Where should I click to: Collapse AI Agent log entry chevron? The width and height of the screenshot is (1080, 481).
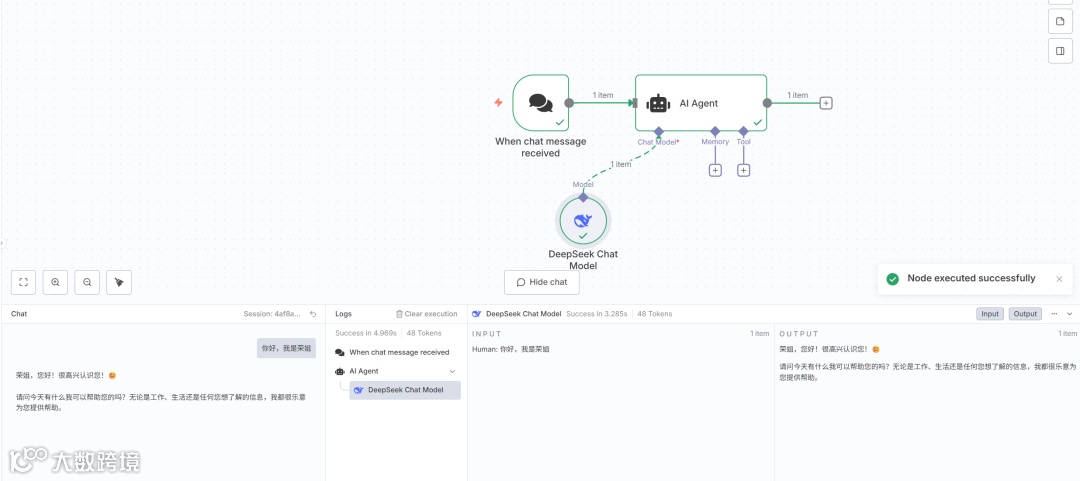453,371
